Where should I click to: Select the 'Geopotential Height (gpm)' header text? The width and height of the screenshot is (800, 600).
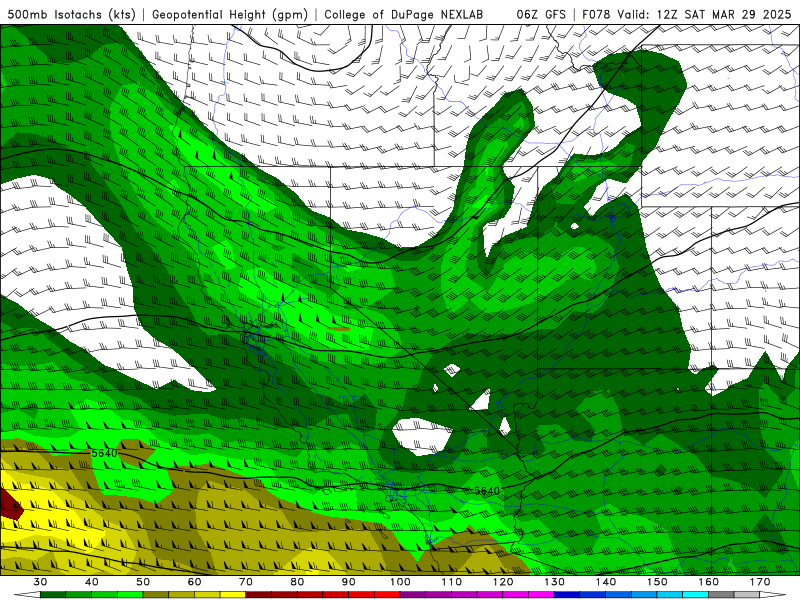coord(230,14)
